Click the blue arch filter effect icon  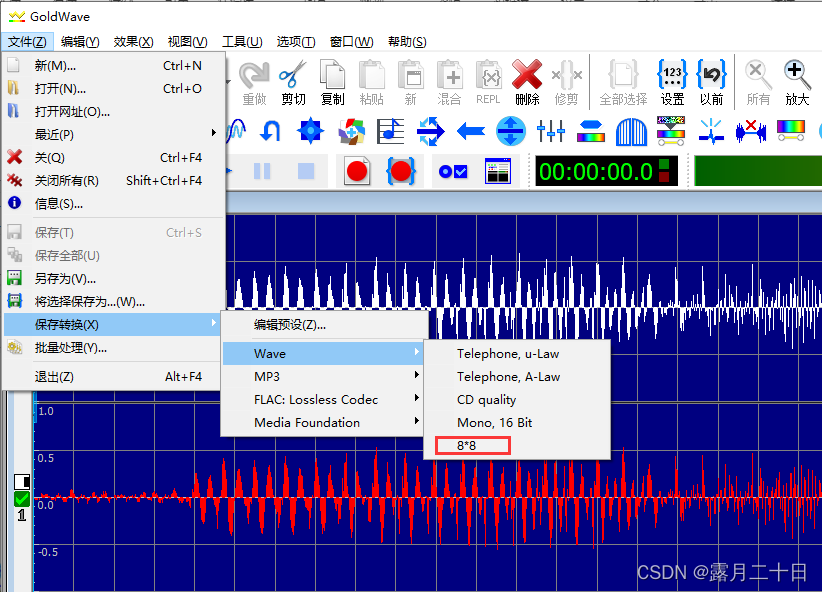[x=631, y=131]
